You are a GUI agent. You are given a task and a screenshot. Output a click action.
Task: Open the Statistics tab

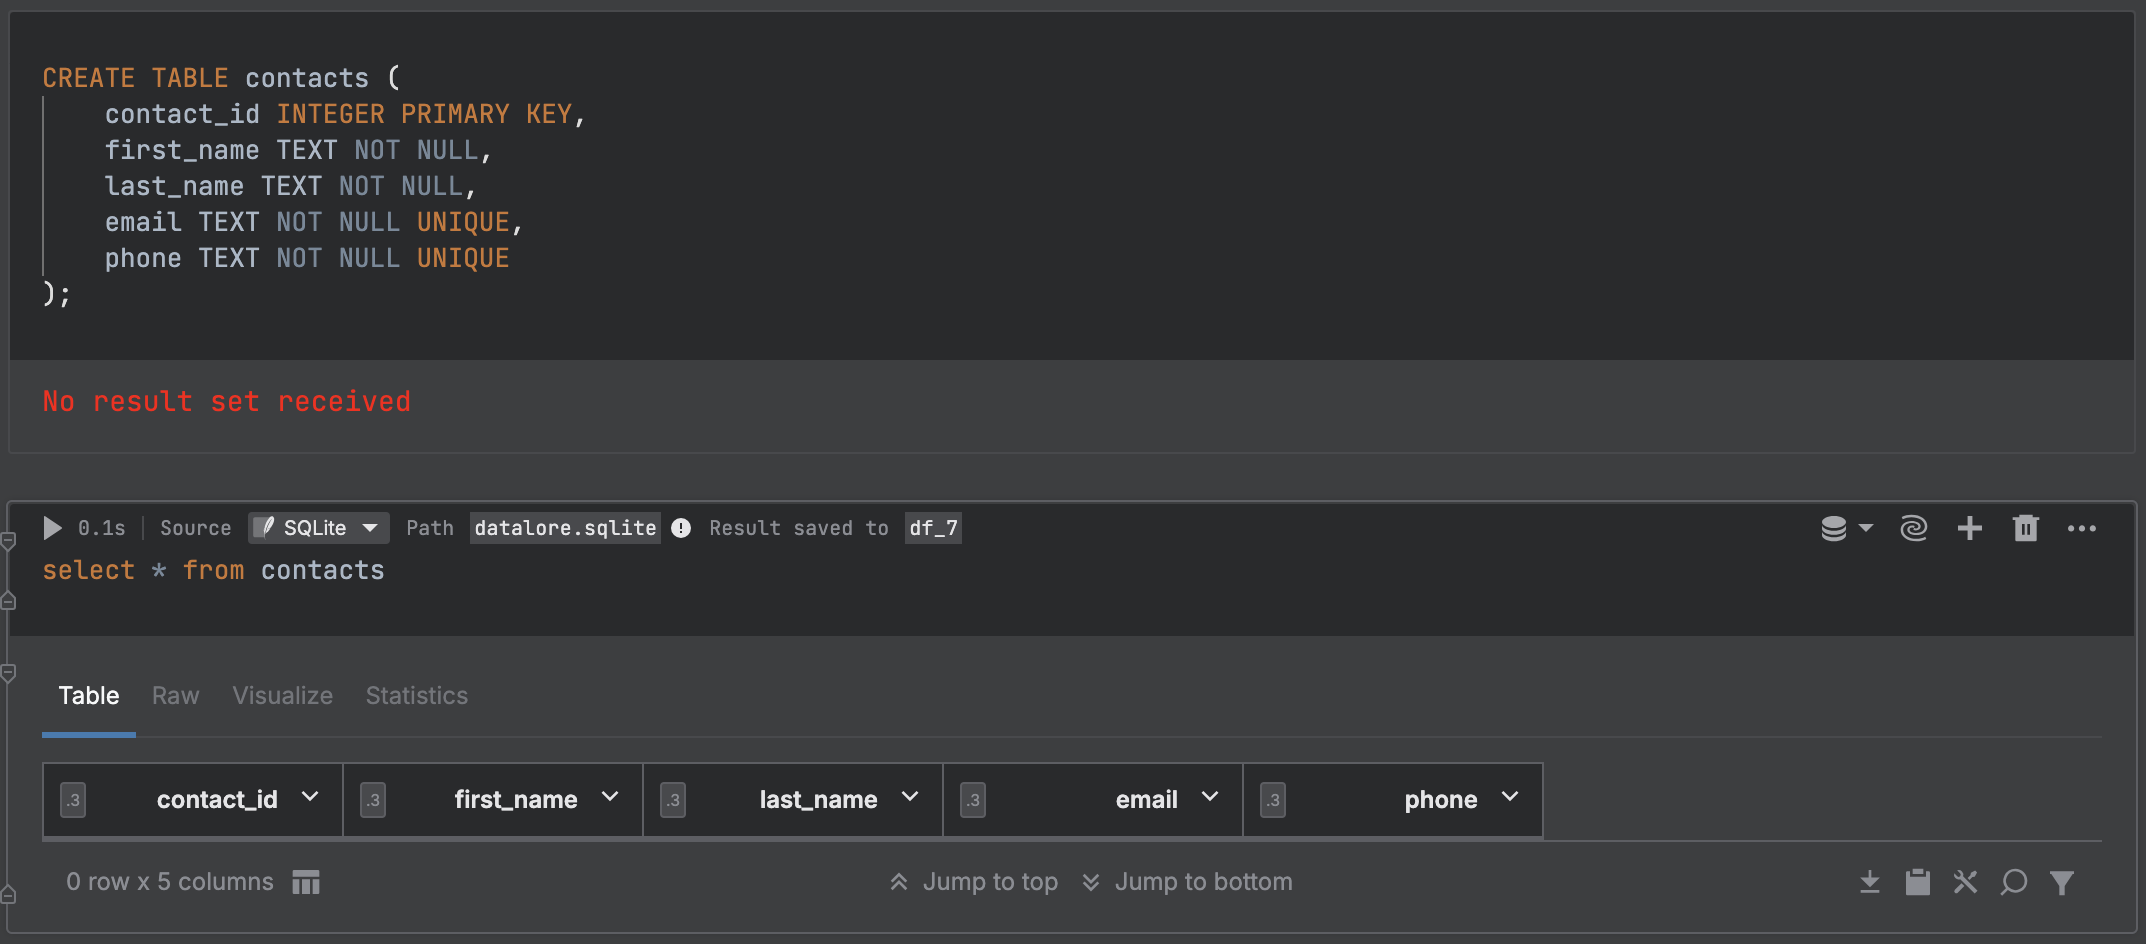pyautogui.click(x=416, y=696)
